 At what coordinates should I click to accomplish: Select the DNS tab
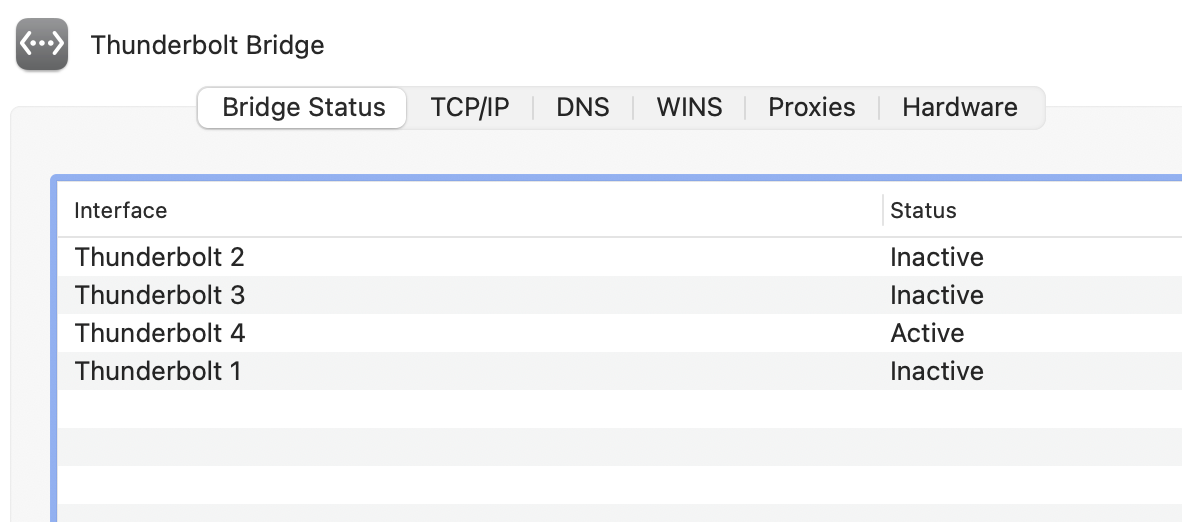(x=583, y=108)
